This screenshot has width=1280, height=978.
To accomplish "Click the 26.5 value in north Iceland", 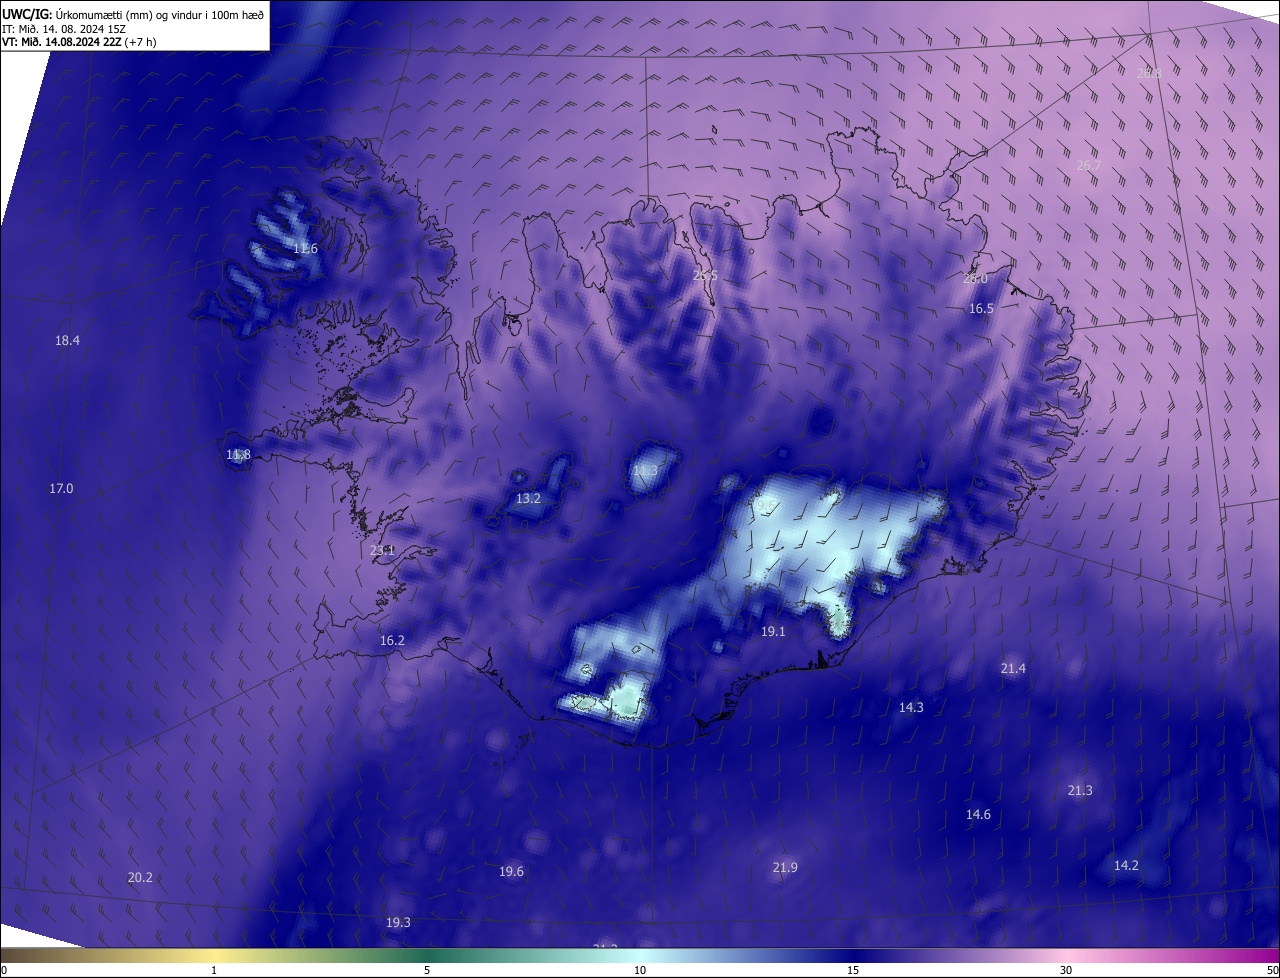I will (705, 276).
